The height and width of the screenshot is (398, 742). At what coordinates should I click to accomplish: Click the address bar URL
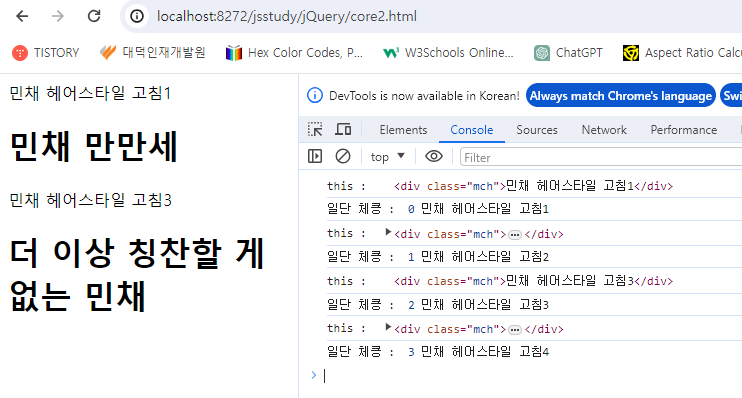click(287, 16)
